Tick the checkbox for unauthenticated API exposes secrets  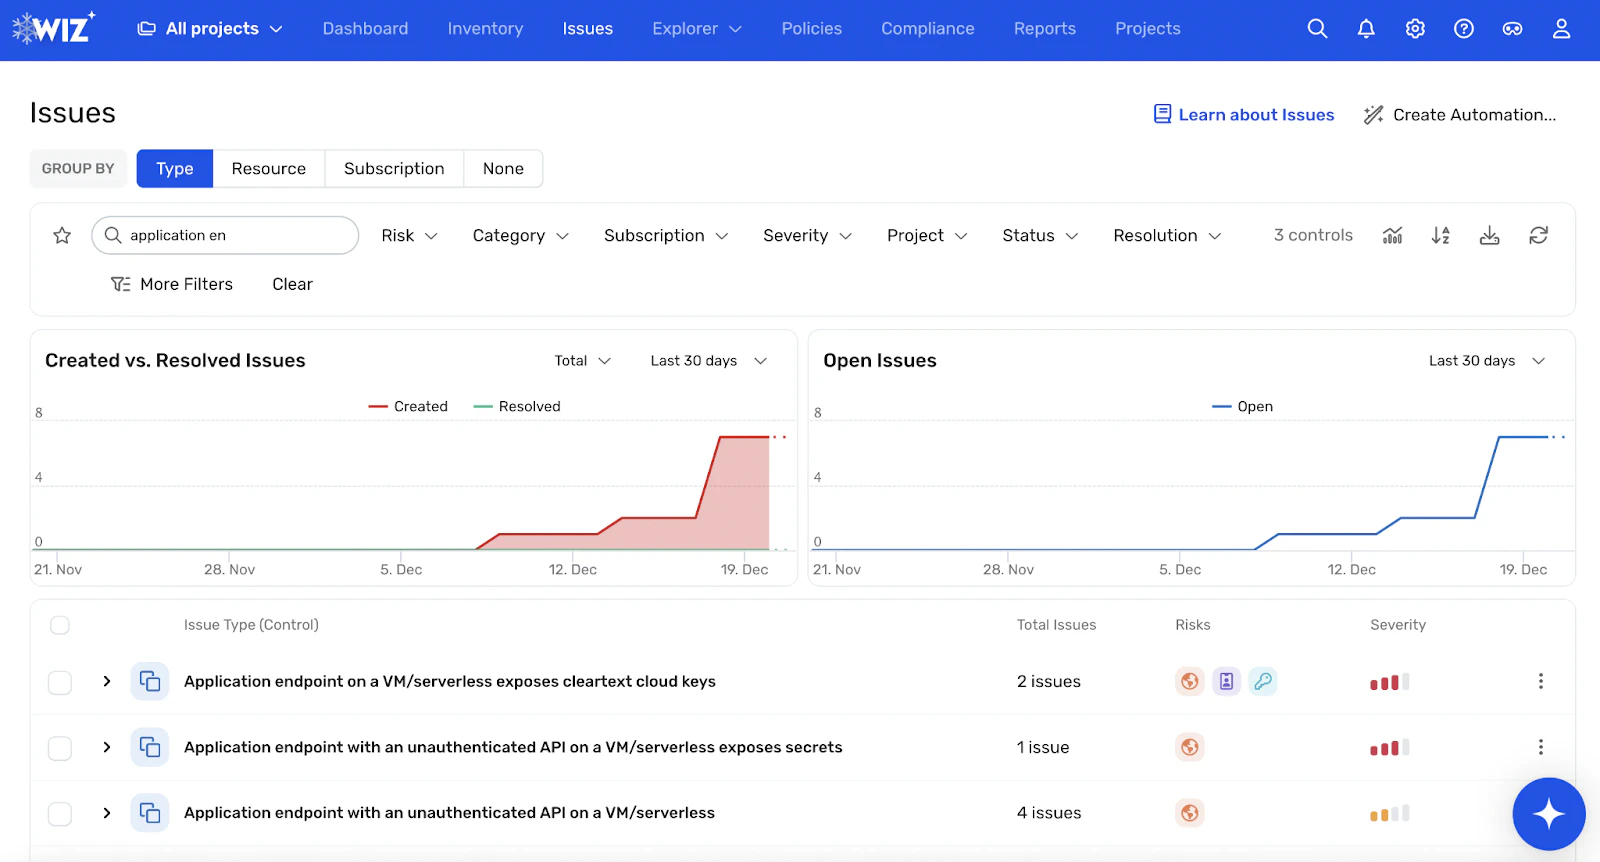[x=60, y=748]
